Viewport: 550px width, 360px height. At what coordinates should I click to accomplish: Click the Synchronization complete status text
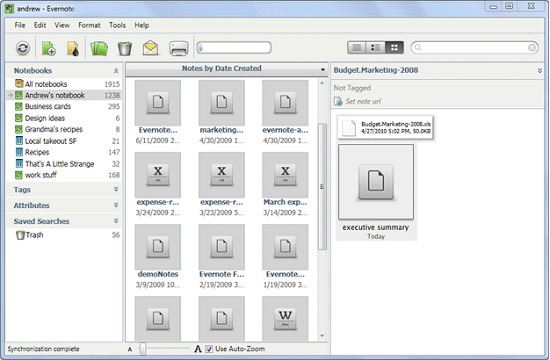pos(43,349)
